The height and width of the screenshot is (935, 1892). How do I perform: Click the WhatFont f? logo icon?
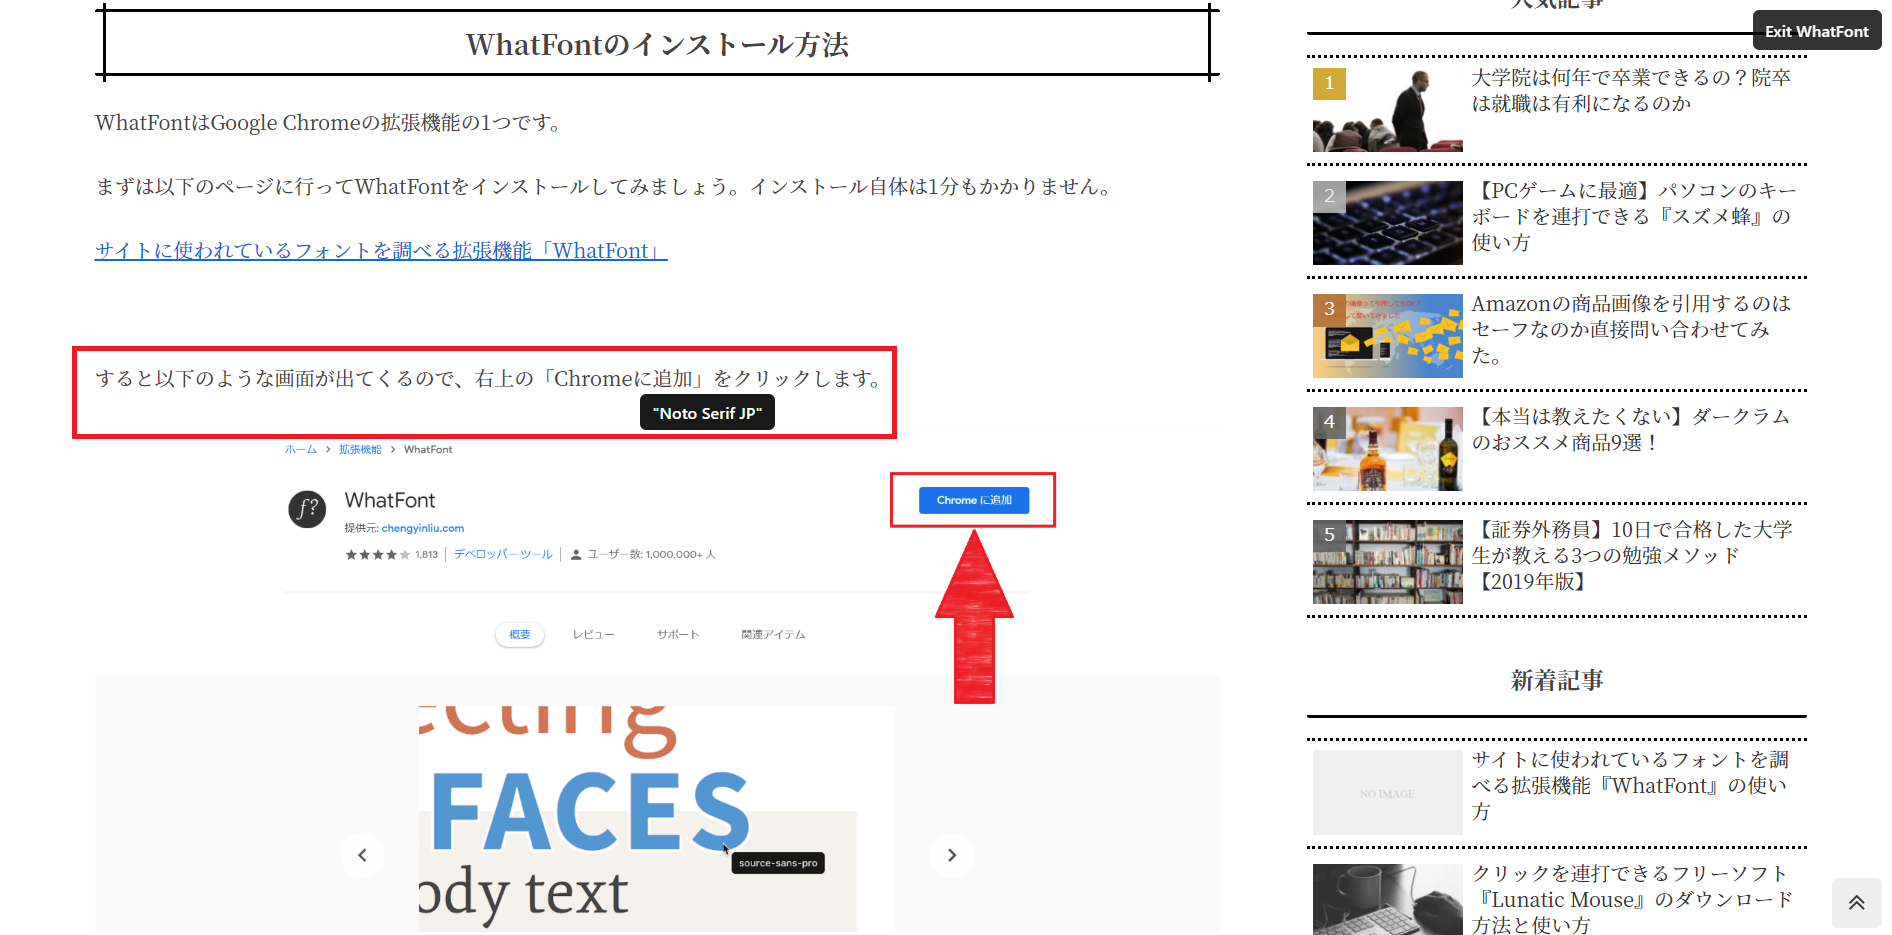[x=307, y=509]
